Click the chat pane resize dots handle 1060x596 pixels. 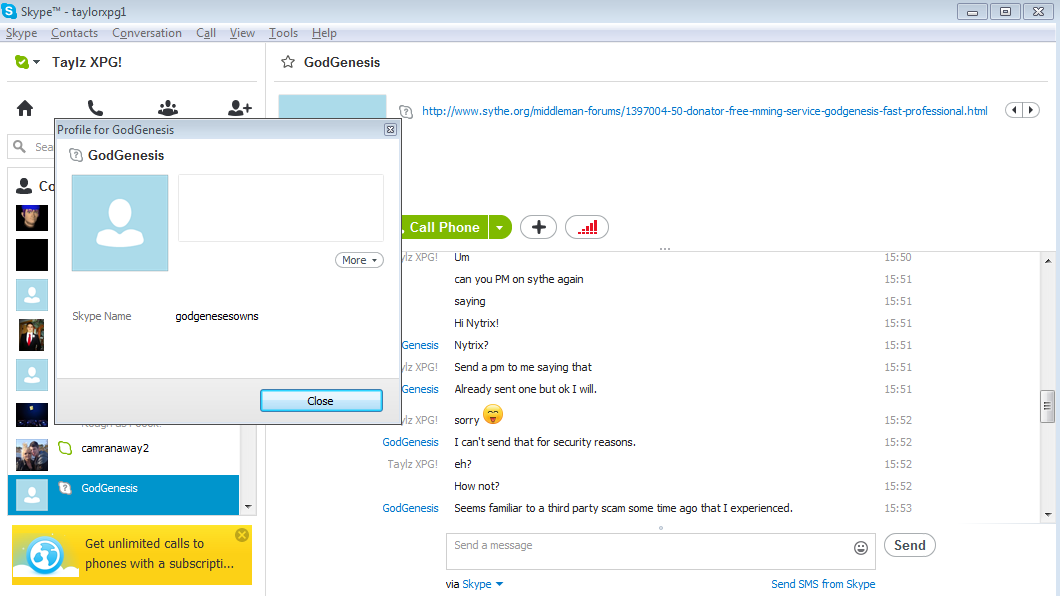tap(665, 249)
